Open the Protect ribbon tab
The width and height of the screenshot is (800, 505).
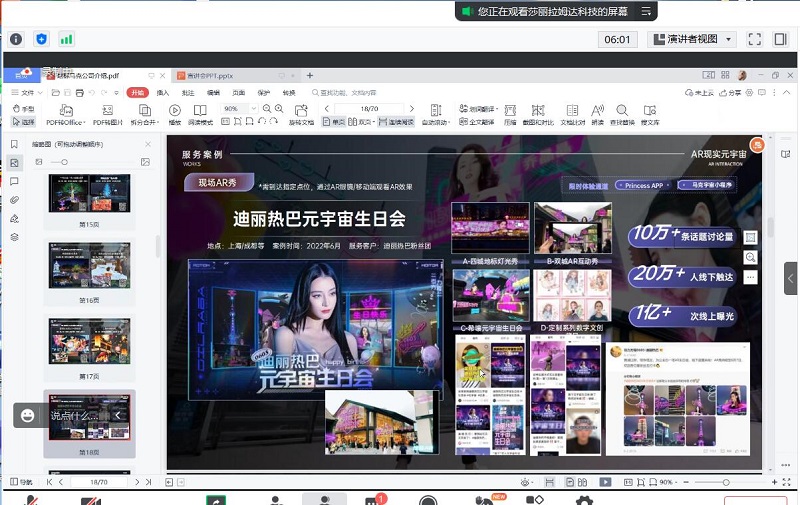(x=264, y=92)
